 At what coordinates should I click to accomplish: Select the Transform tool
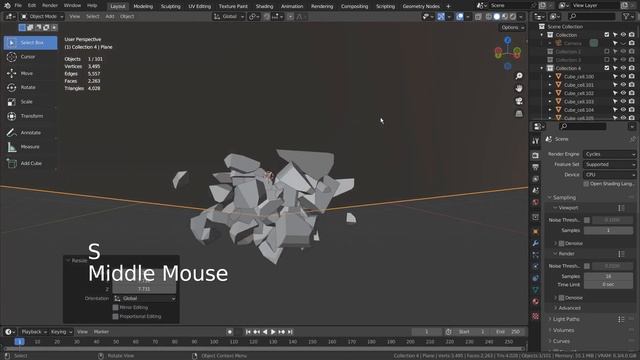(x=31, y=116)
